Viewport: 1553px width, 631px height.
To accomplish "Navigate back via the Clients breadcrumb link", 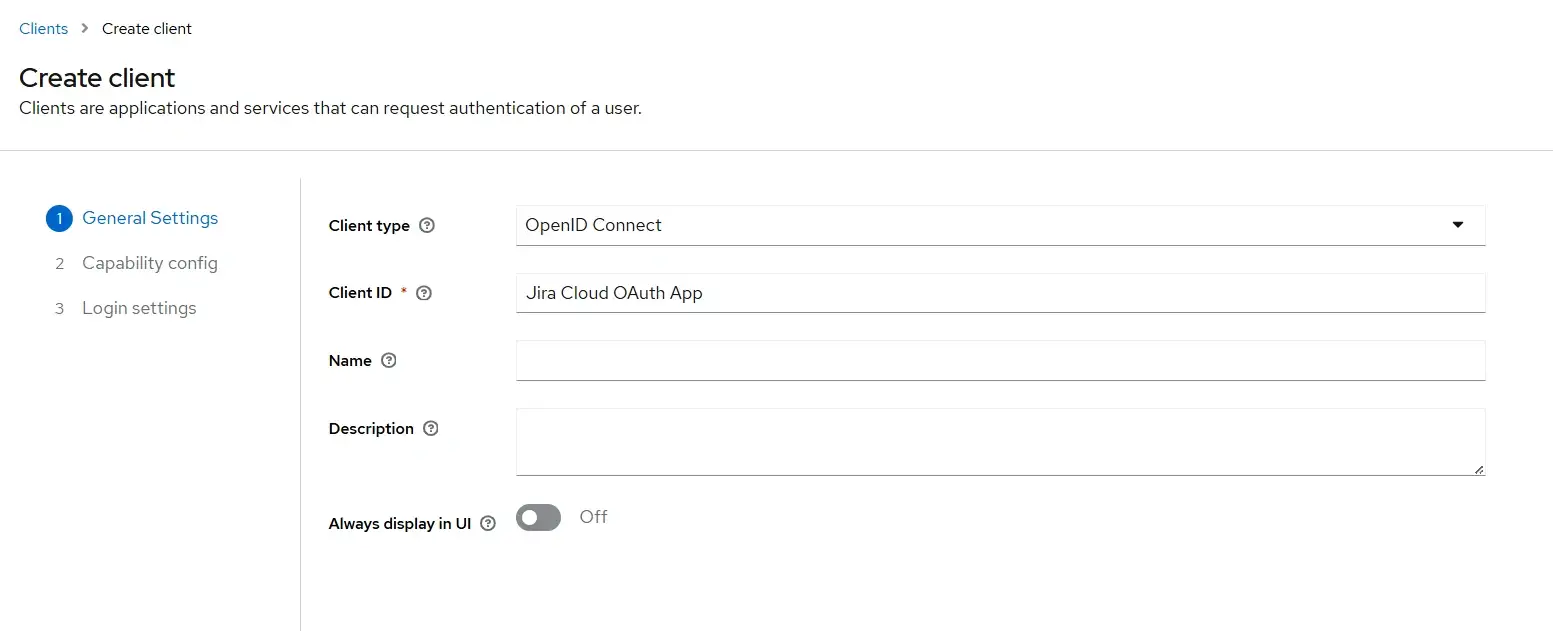I will [x=42, y=28].
